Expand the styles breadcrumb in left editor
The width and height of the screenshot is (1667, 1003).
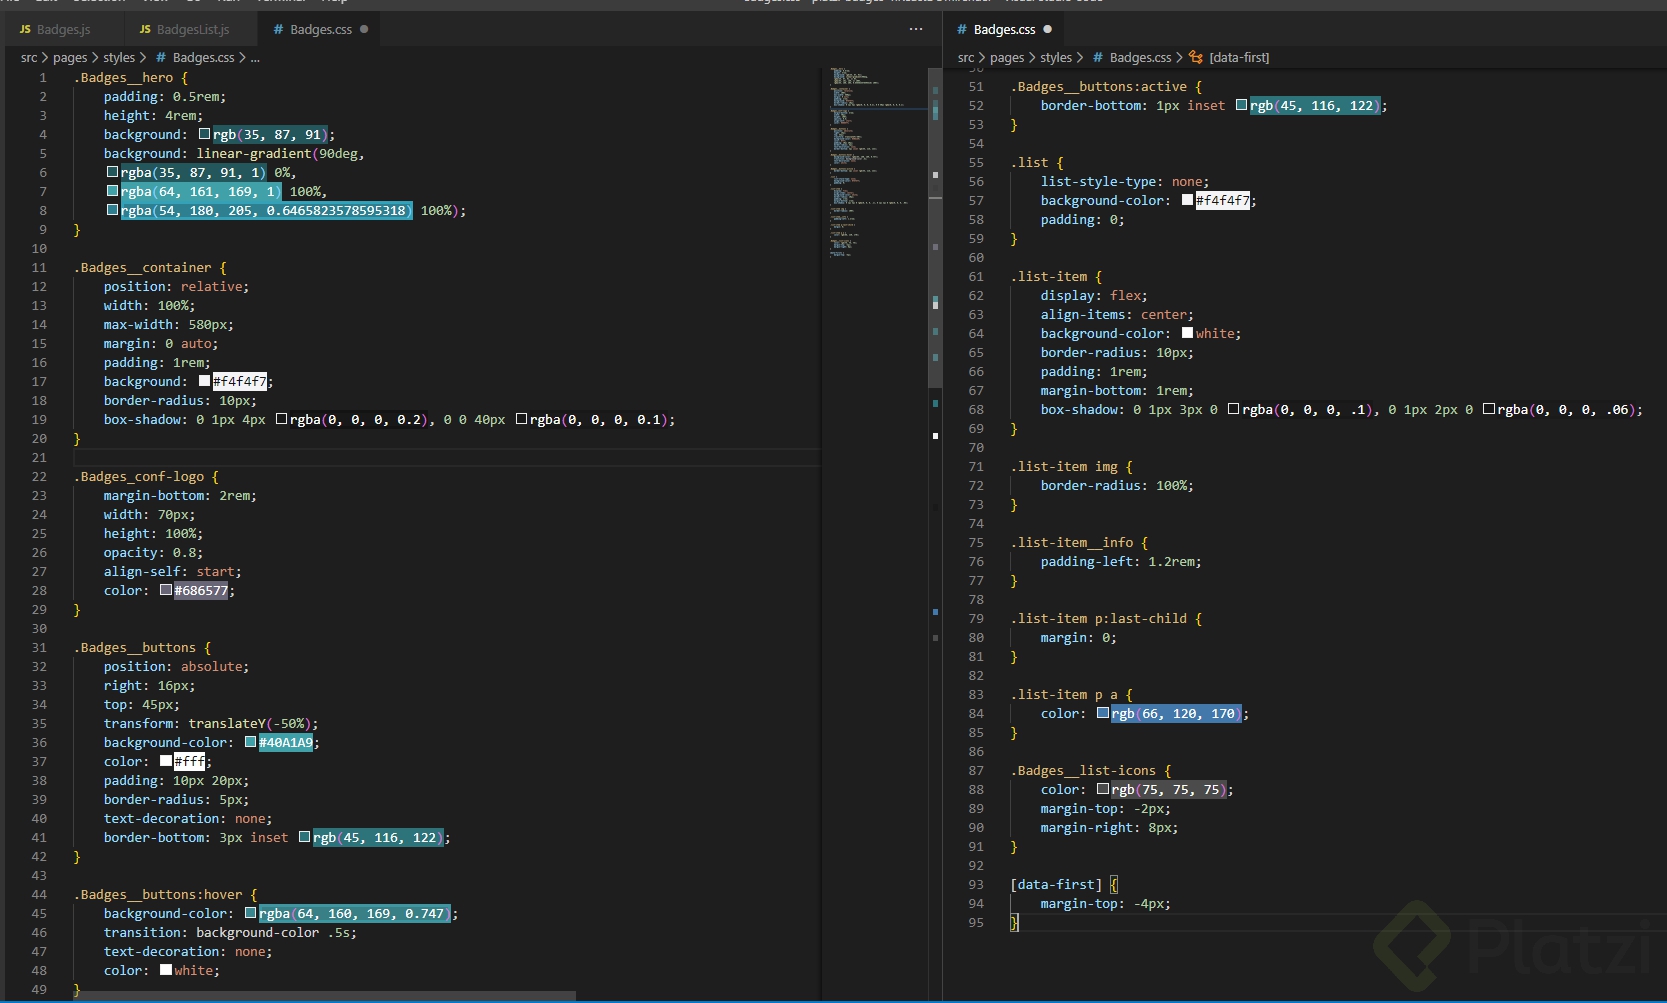[119, 58]
